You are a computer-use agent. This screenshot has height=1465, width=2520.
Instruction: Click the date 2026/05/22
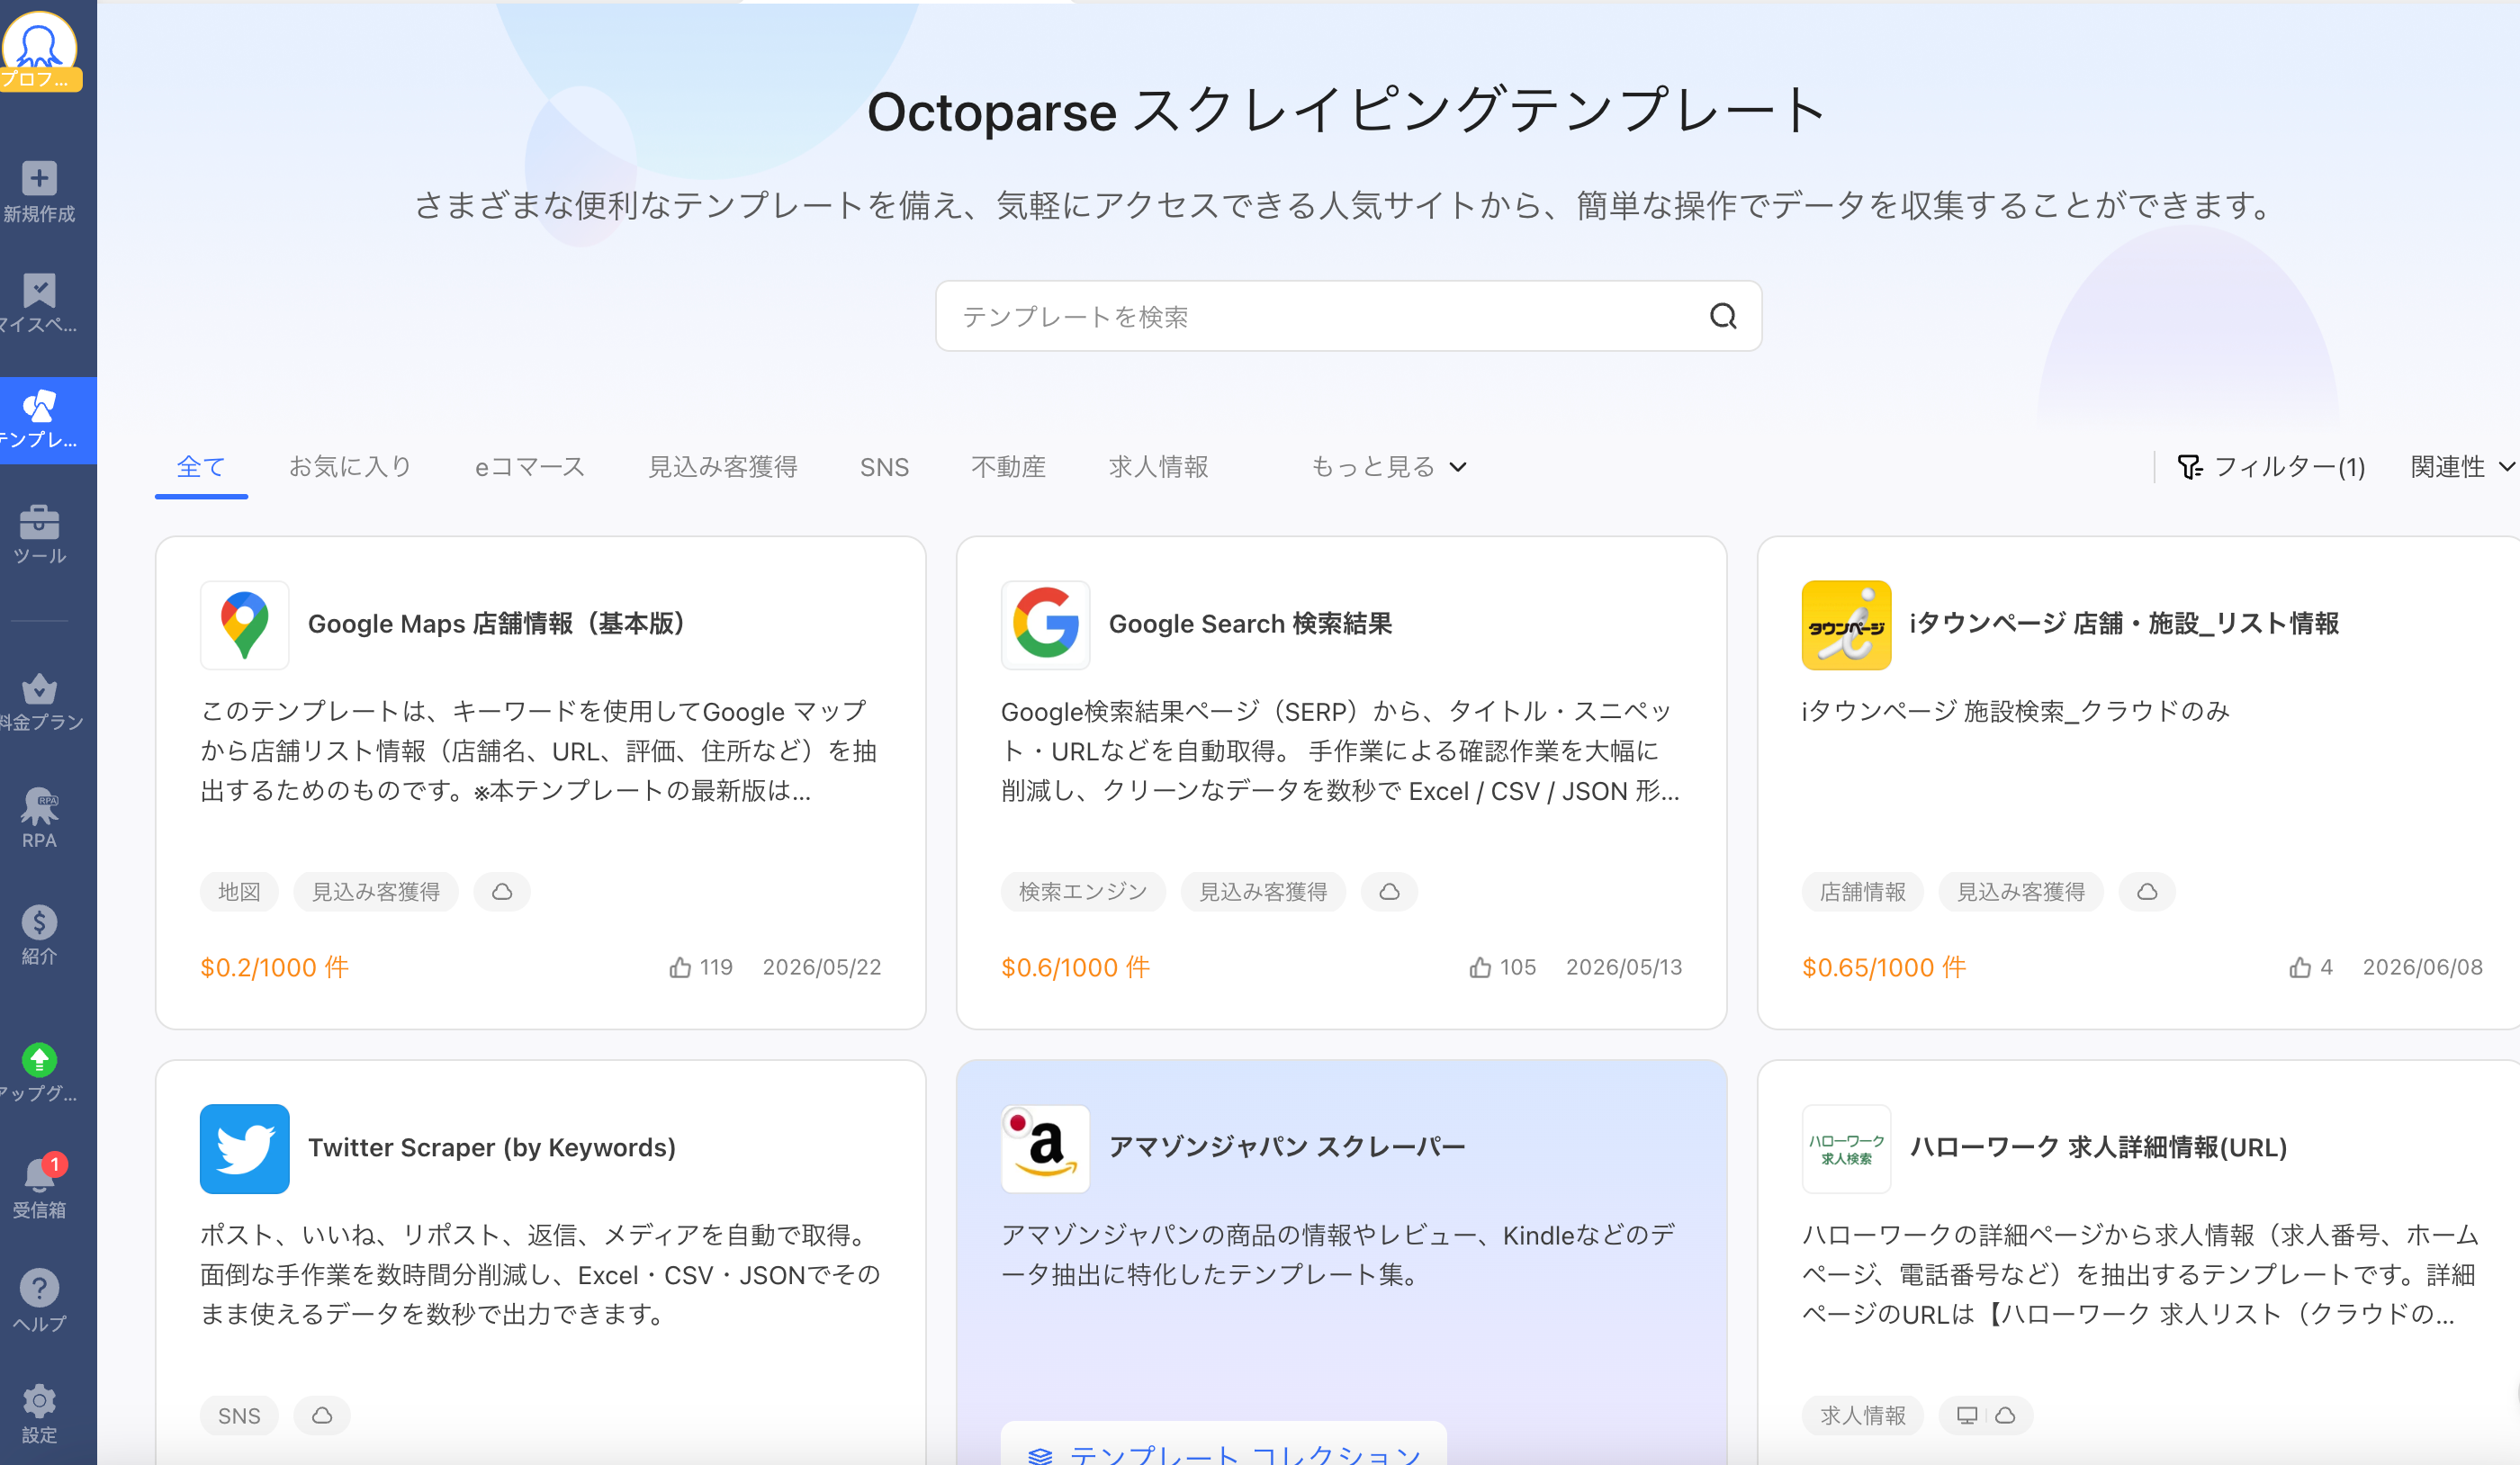click(x=822, y=967)
